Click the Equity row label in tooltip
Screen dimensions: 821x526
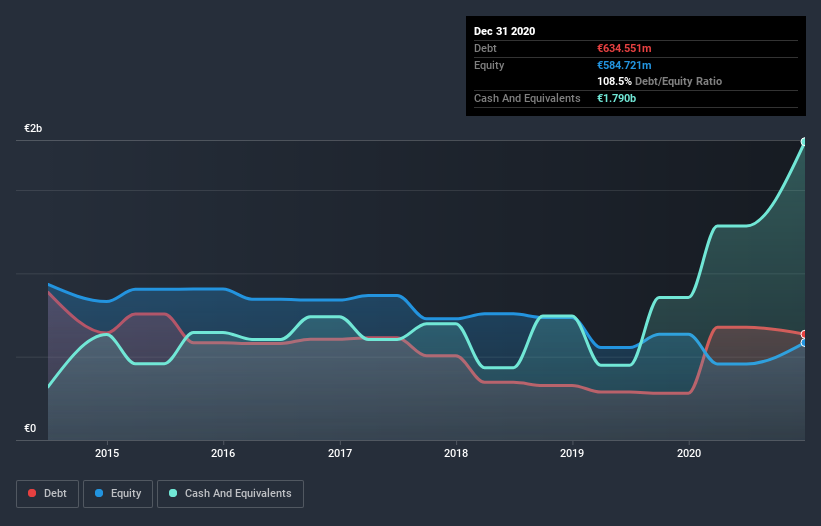pos(489,65)
